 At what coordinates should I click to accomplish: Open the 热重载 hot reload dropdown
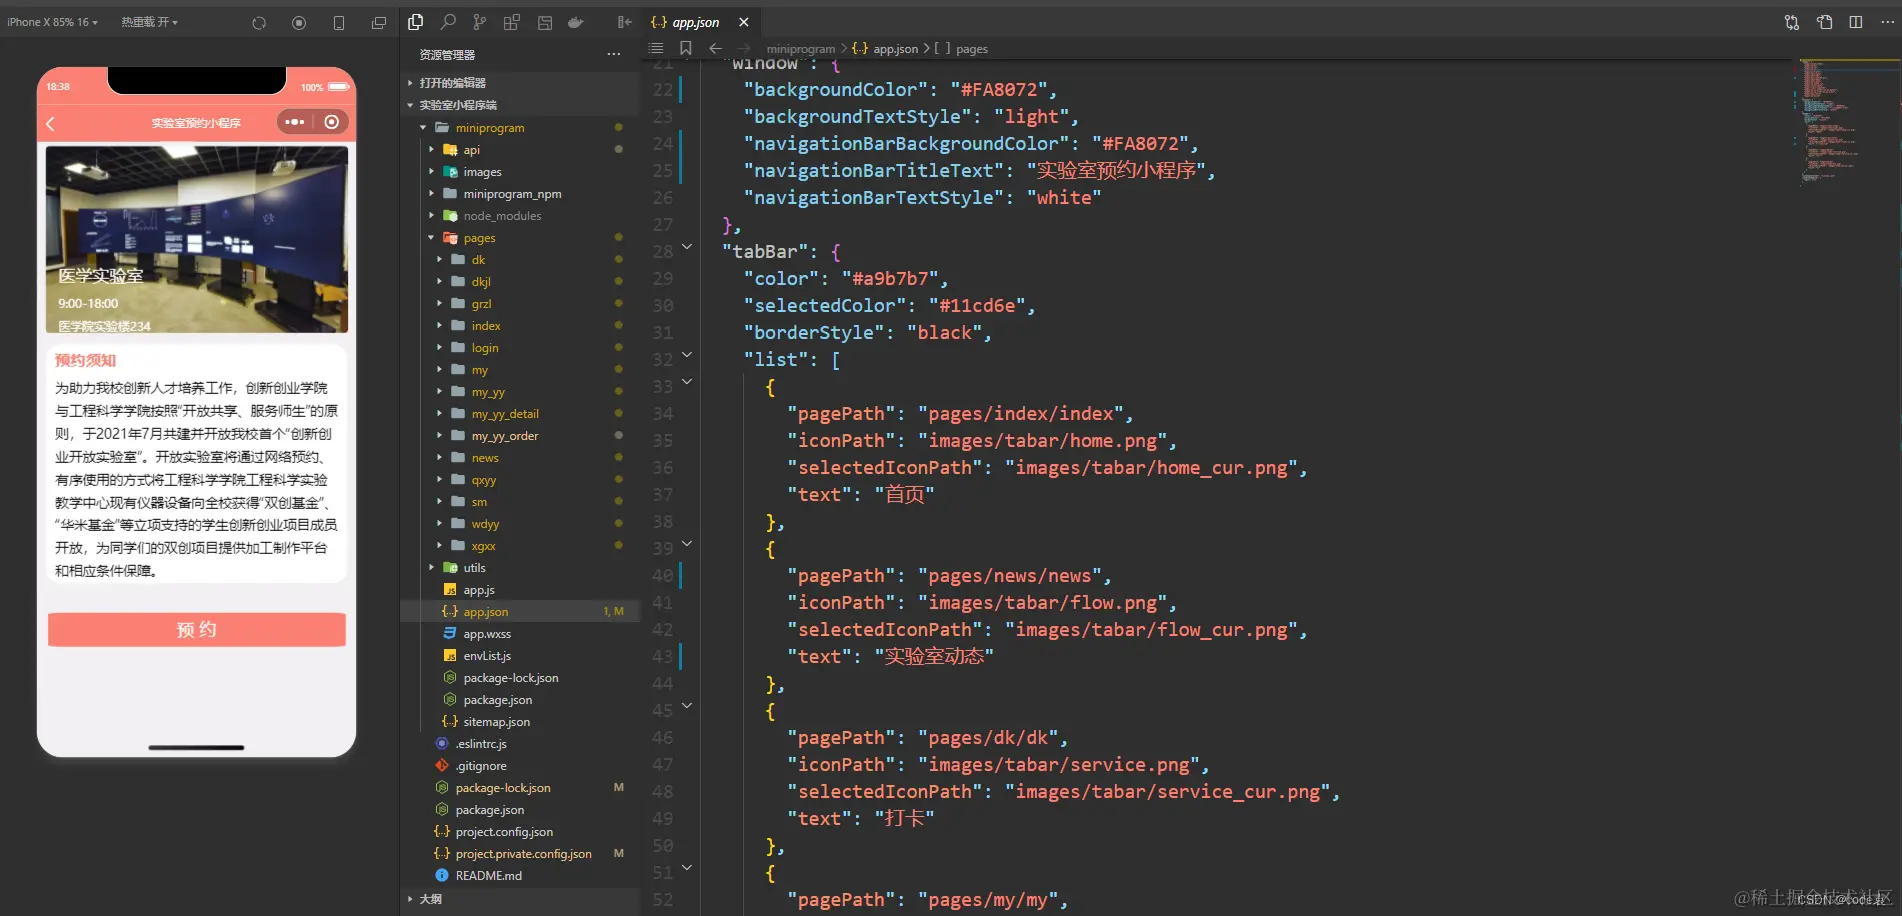click(149, 22)
